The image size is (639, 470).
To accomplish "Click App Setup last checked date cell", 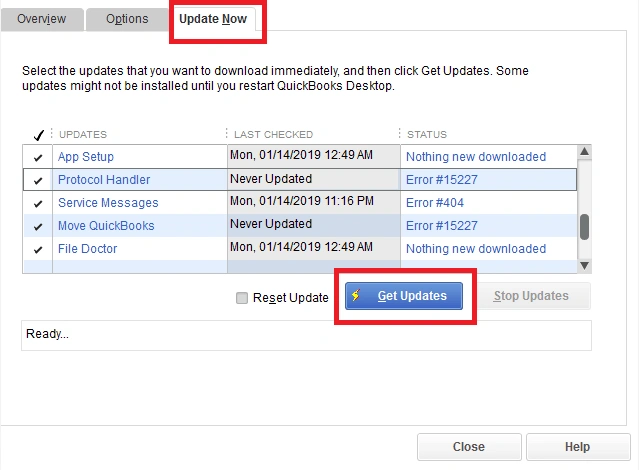I will click(x=314, y=155).
